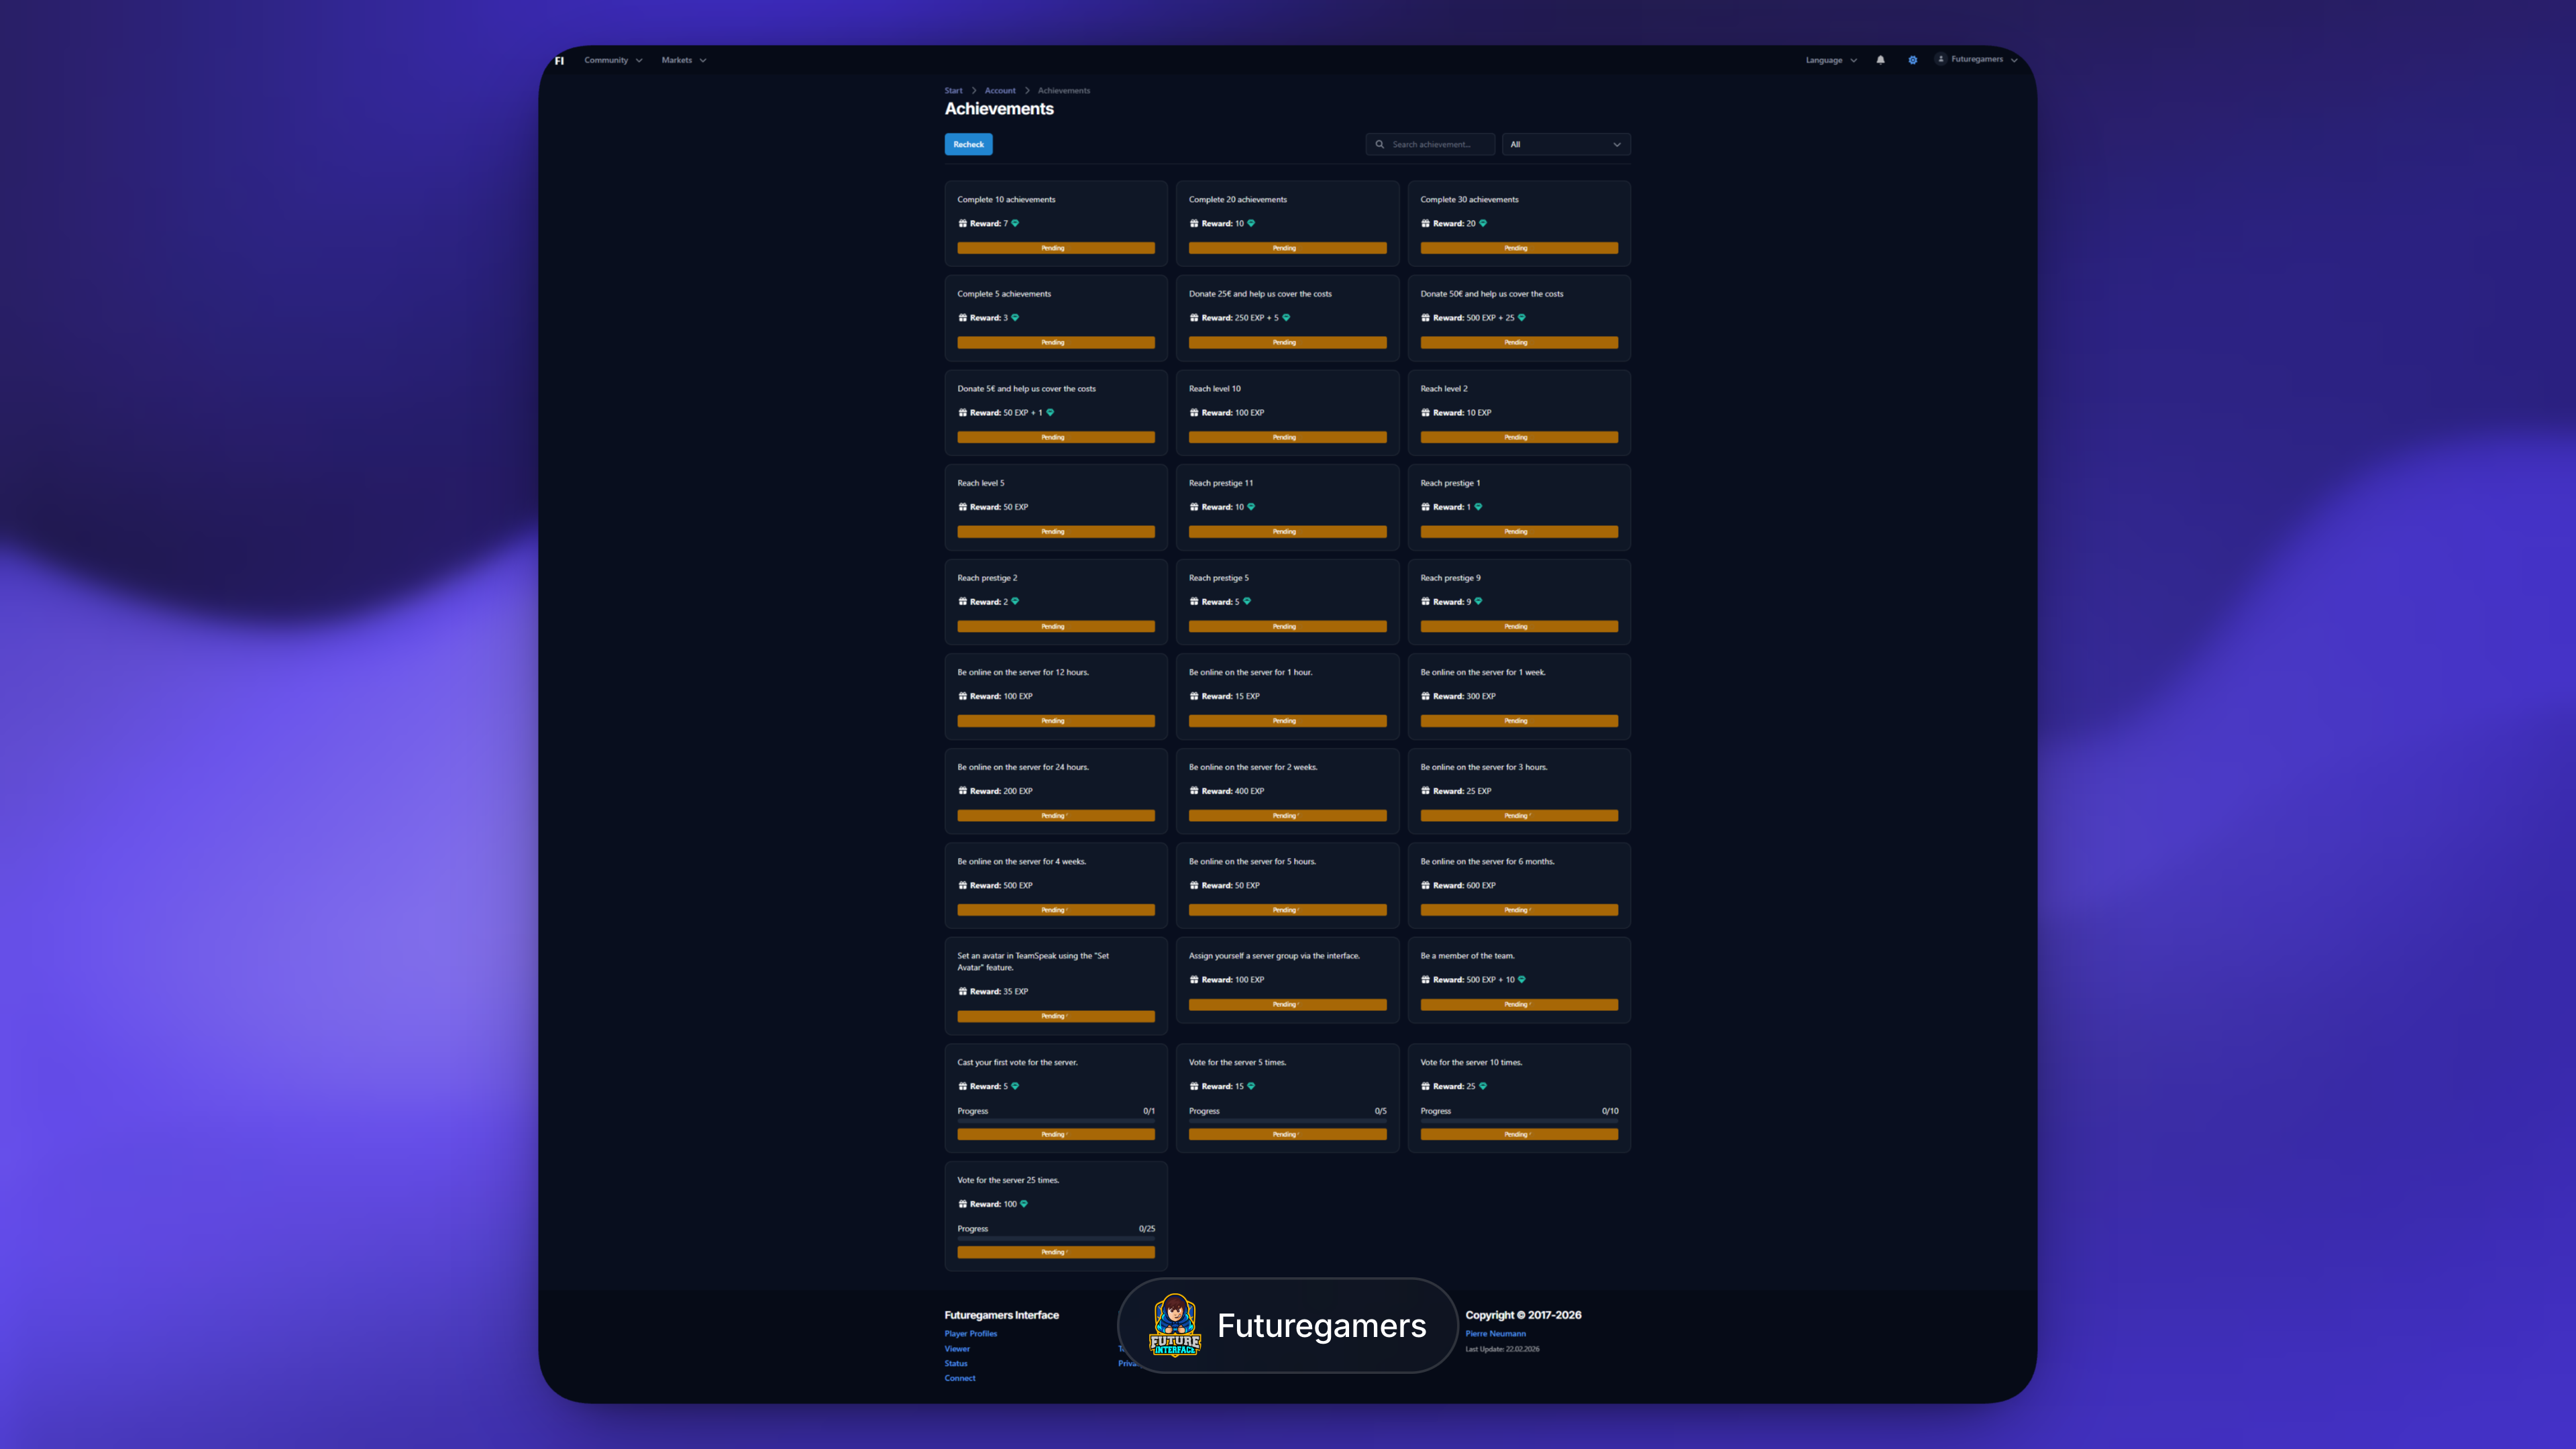Screen dimensions: 2576x1449
Task: Click the gem icon next to Reward: 7
Action: [1016, 223]
